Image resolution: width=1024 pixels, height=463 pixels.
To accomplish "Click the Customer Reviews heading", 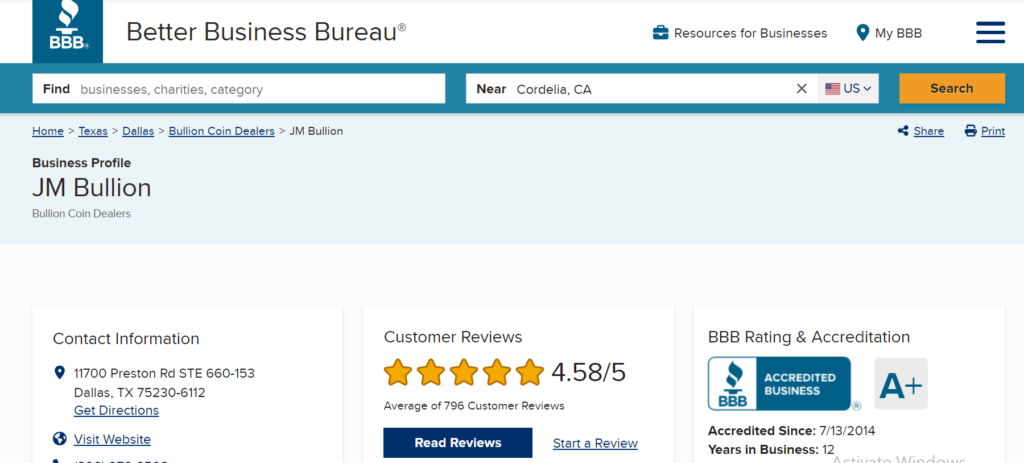I will 453,337.
